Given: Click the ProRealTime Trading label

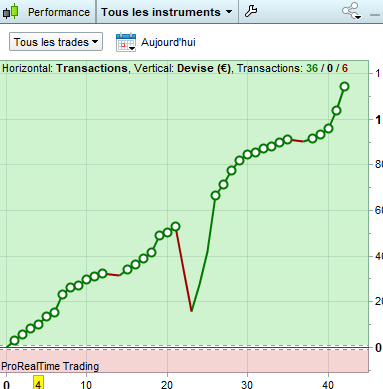Looking at the screenshot, I should tap(50, 366).
